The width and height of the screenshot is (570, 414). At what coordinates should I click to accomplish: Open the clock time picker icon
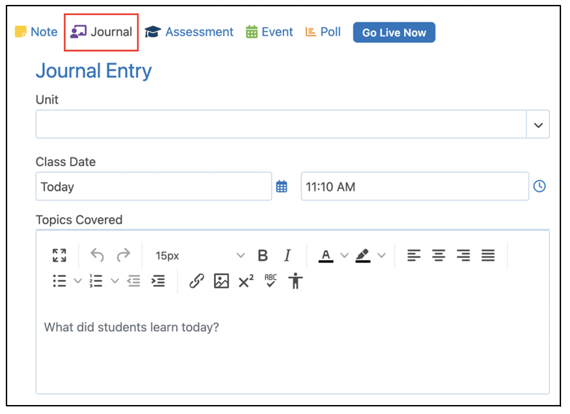pyautogui.click(x=539, y=186)
